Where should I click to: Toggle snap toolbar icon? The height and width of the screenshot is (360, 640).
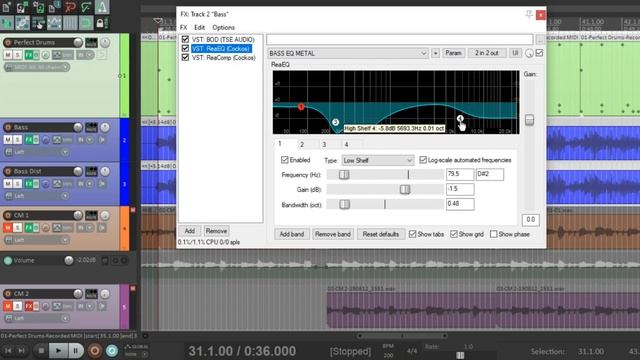[x=86, y=23]
